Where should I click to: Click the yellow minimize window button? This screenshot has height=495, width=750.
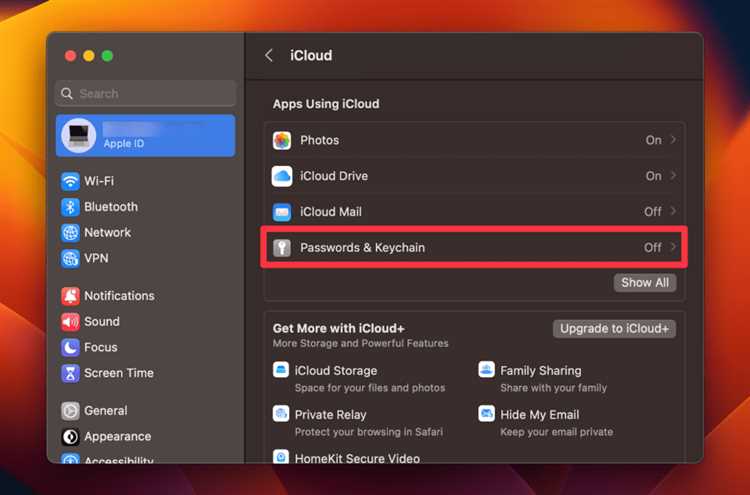(x=89, y=56)
